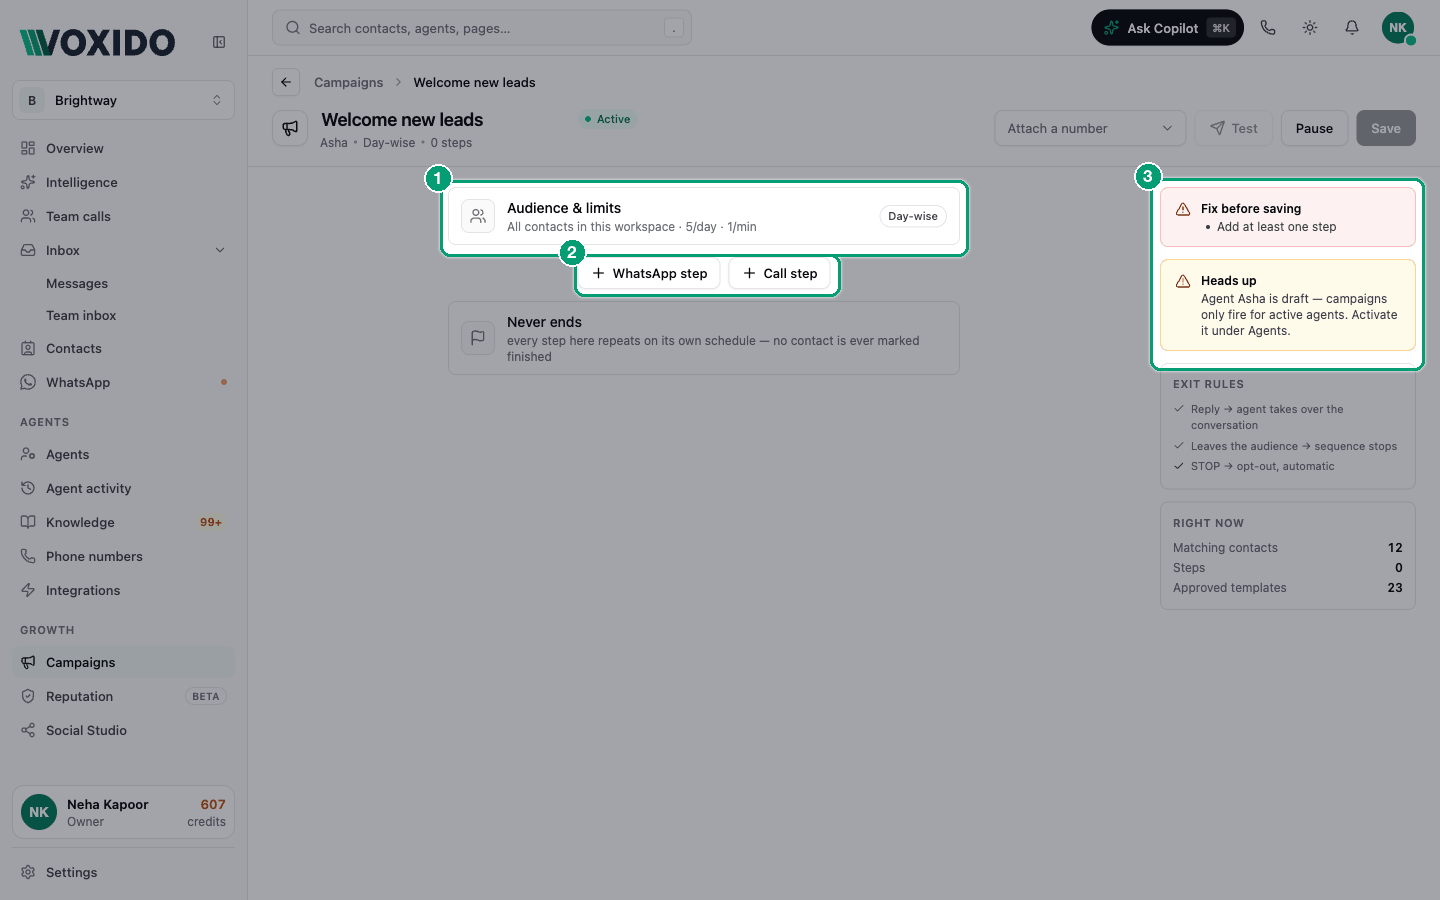
Task: Open Integrations page
Action: click(123, 590)
